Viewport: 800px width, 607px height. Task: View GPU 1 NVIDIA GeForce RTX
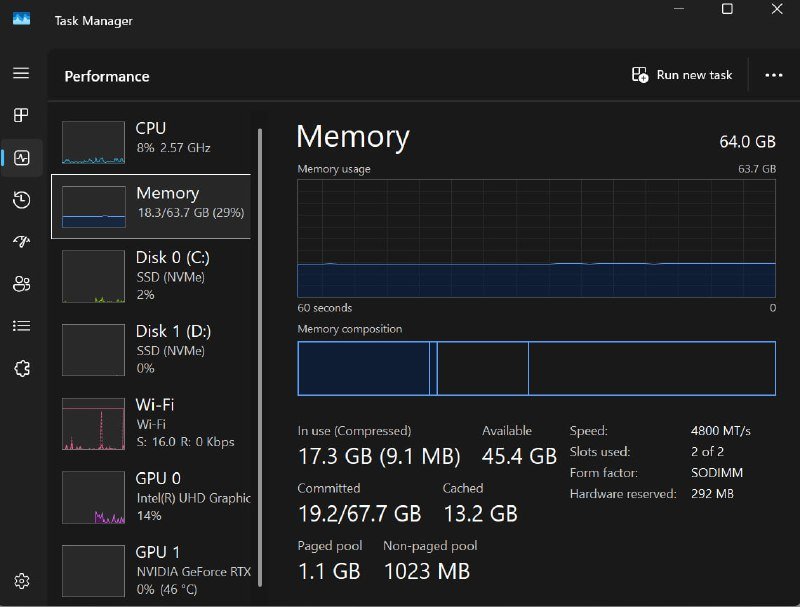click(x=155, y=570)
